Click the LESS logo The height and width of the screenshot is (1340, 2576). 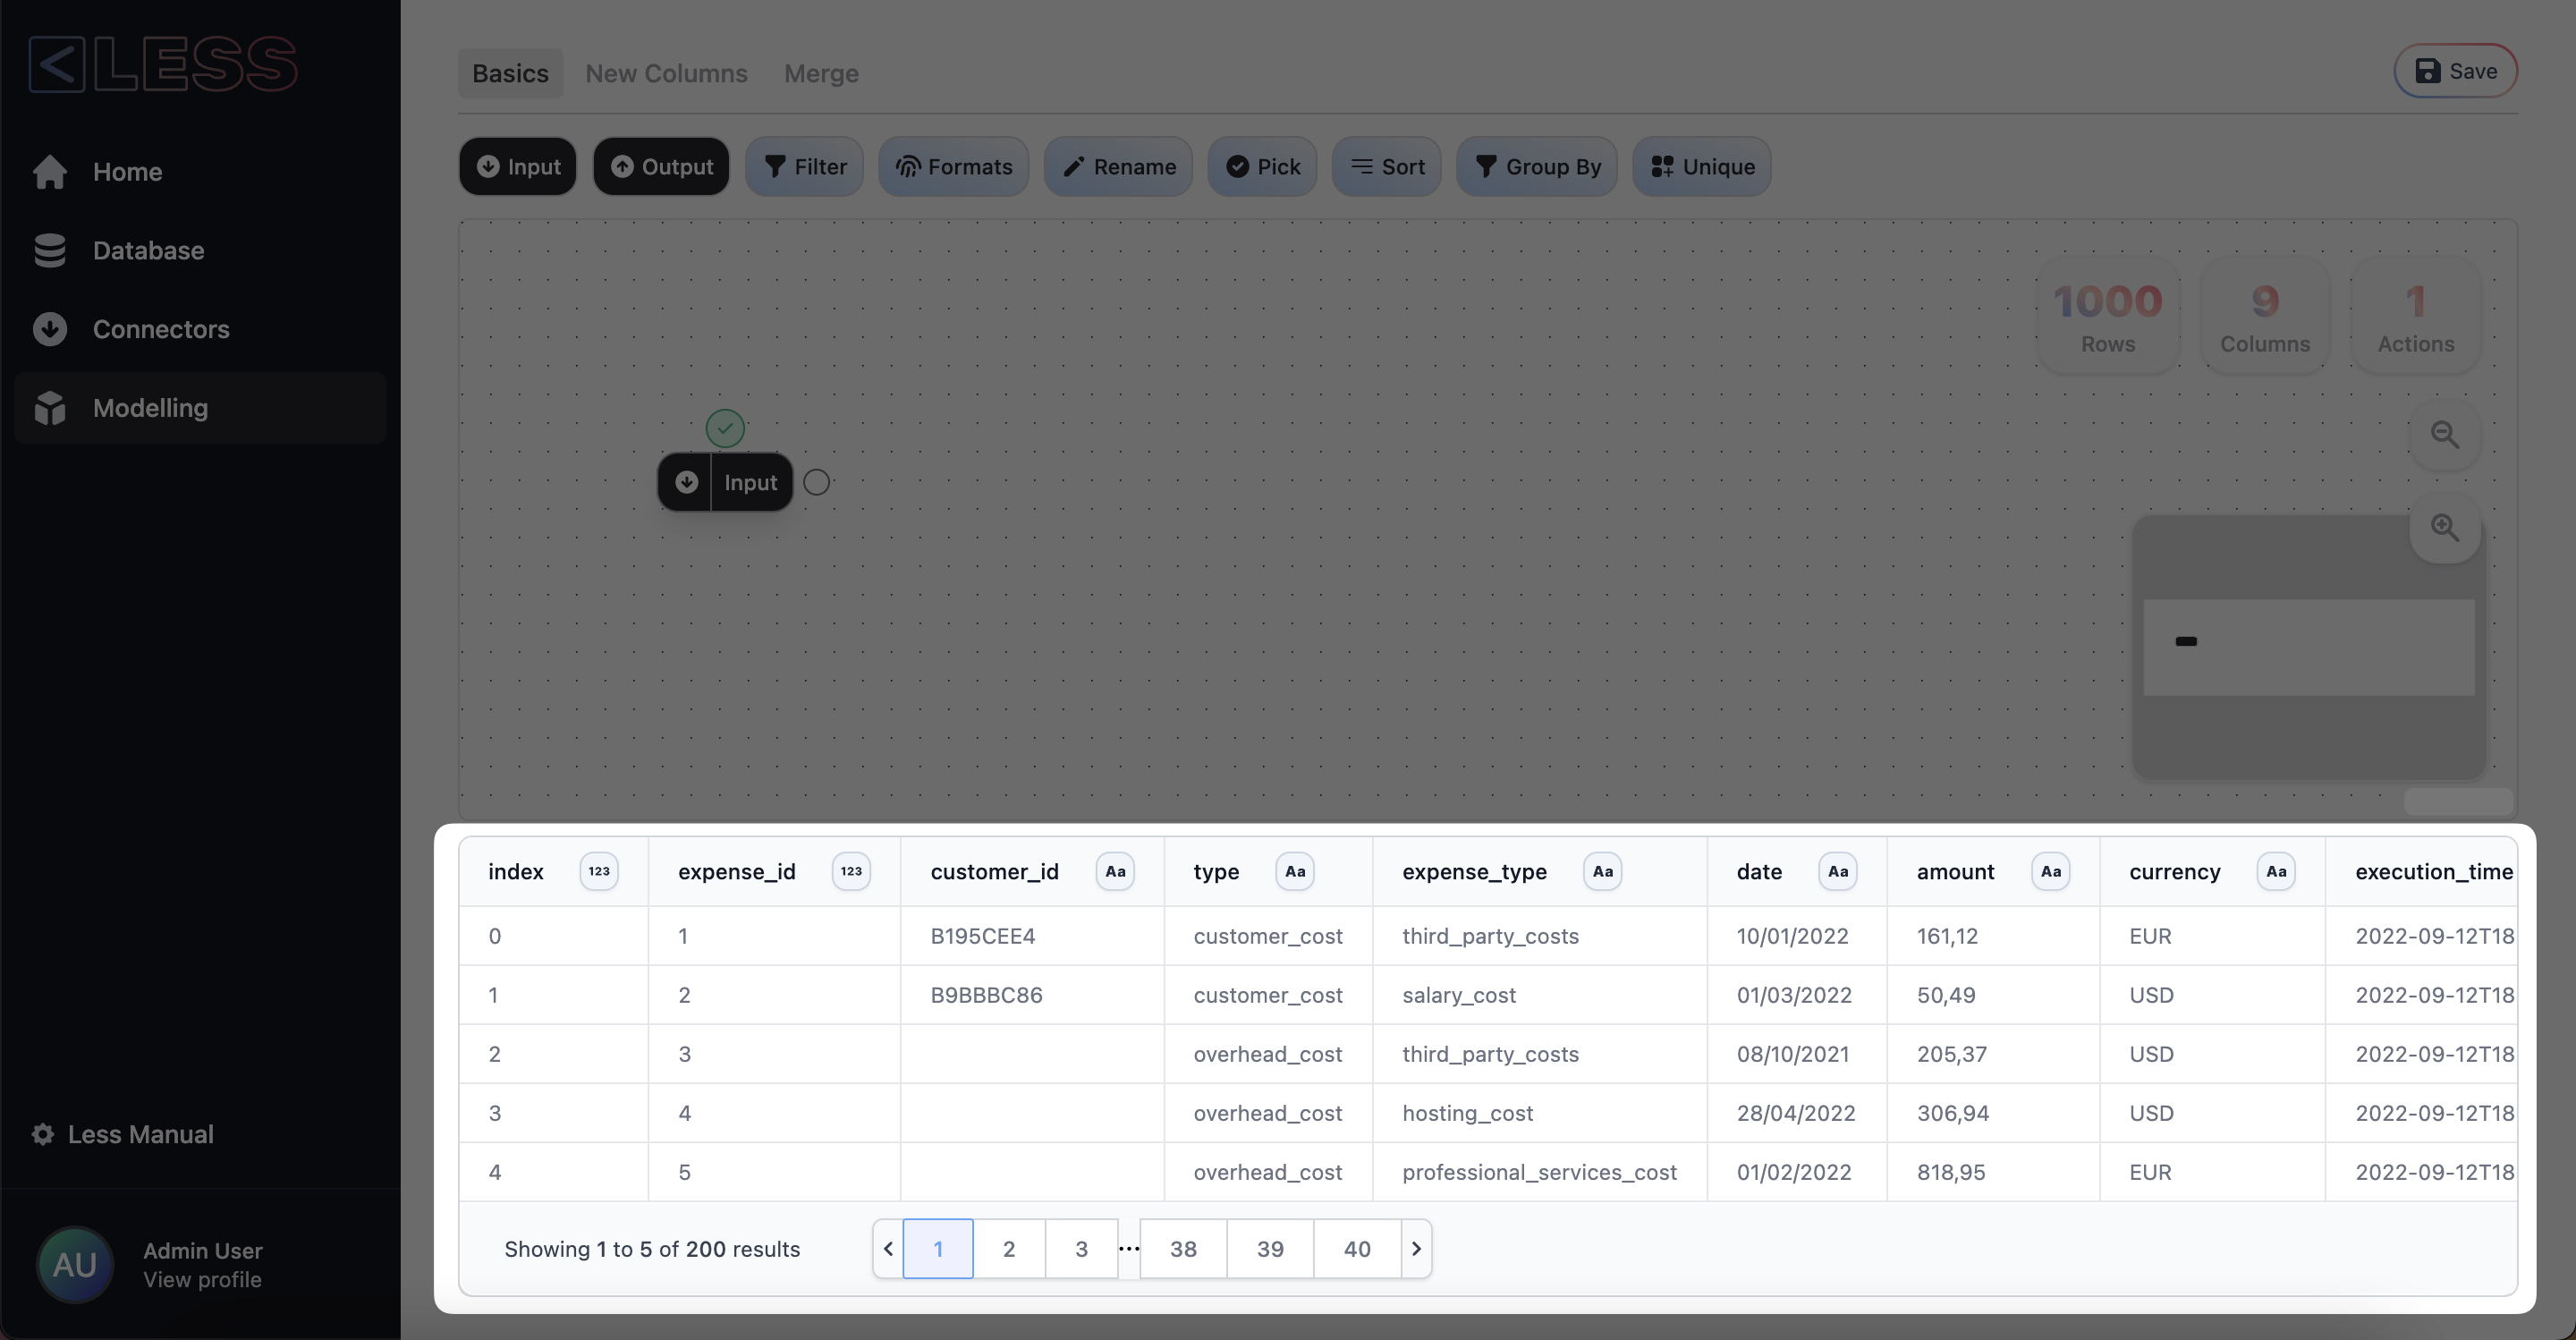point(163,65)
